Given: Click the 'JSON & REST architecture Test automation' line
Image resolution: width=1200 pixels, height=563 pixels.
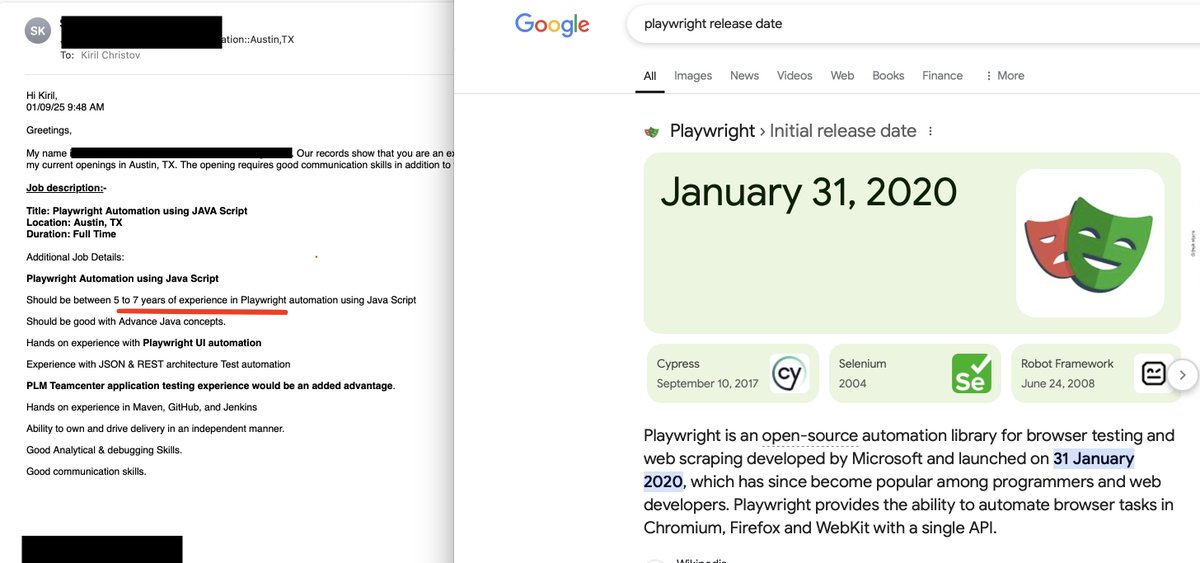Looking at the screenshot, I should pyautogui.click(x=158, y=364).
